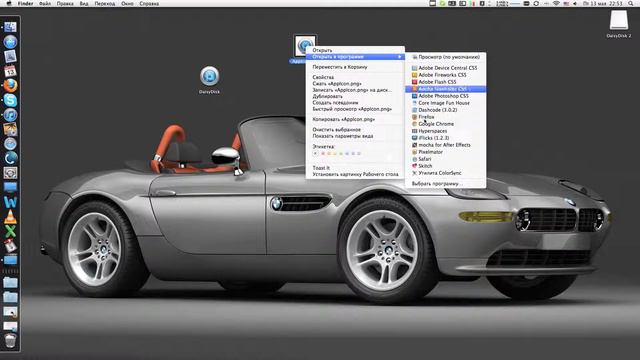Open iPhoto in the dock
This screenshot has width=640, height=360.
point(10,129)
